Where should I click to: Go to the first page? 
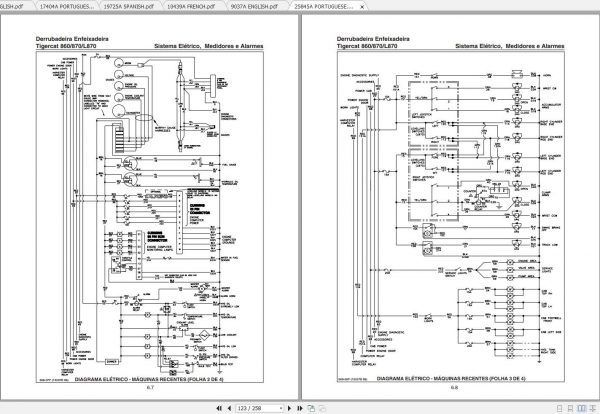pos(219,408)
